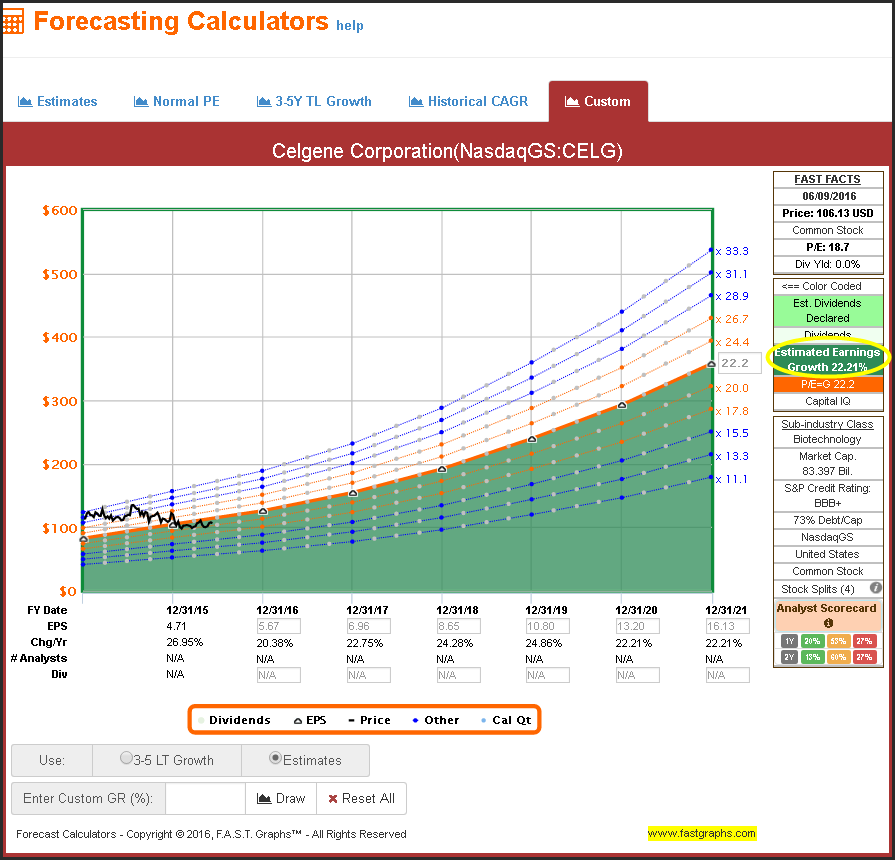Switch to the Normal PE tab
This screenshot has width=895, height=860.
point(176,101)
